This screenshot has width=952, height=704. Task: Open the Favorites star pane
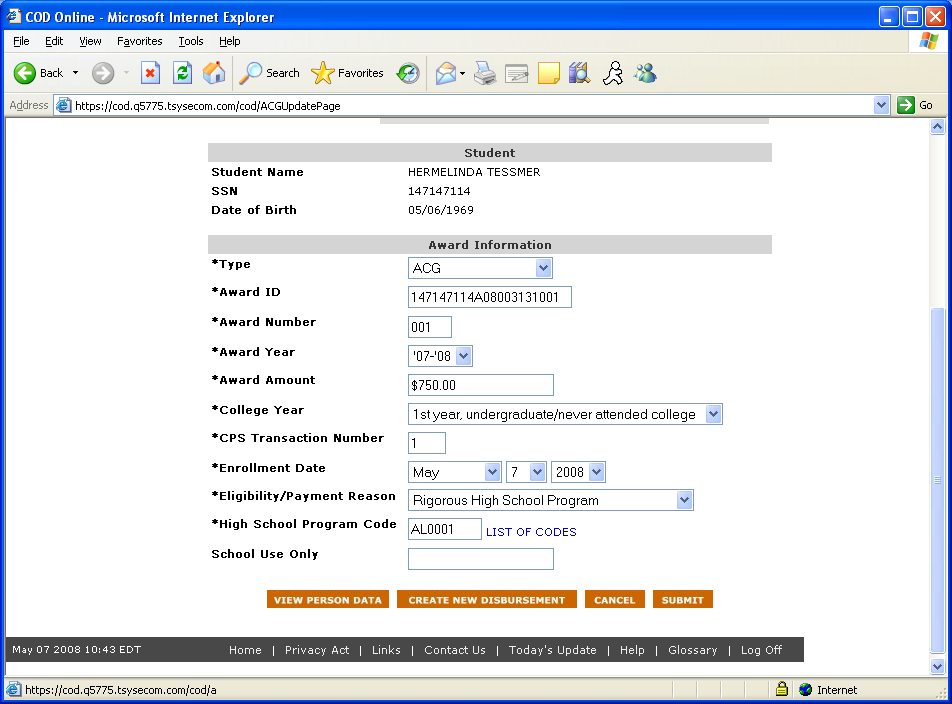pyautogui.click(x=347, y=73)
